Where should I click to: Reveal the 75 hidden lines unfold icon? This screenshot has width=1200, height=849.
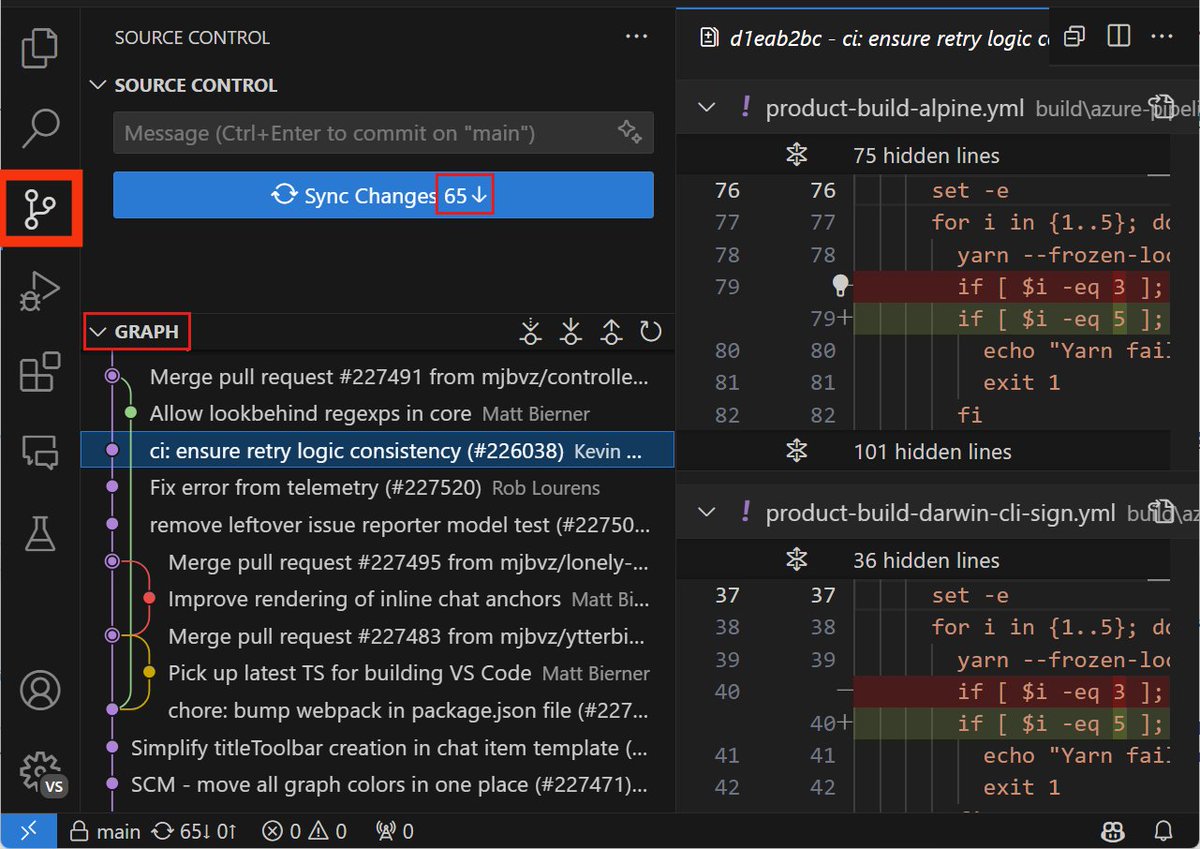(x=796, y=155)
